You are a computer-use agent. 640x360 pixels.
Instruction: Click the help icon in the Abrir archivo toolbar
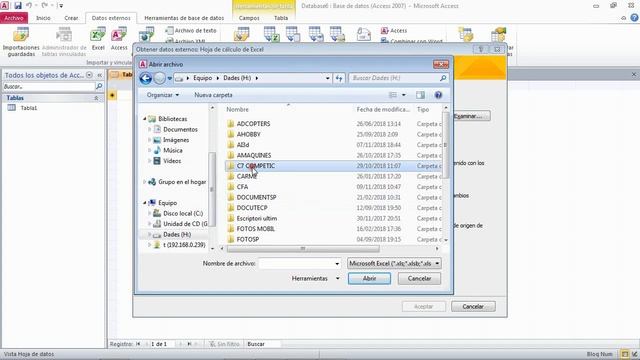pos(438,95)
